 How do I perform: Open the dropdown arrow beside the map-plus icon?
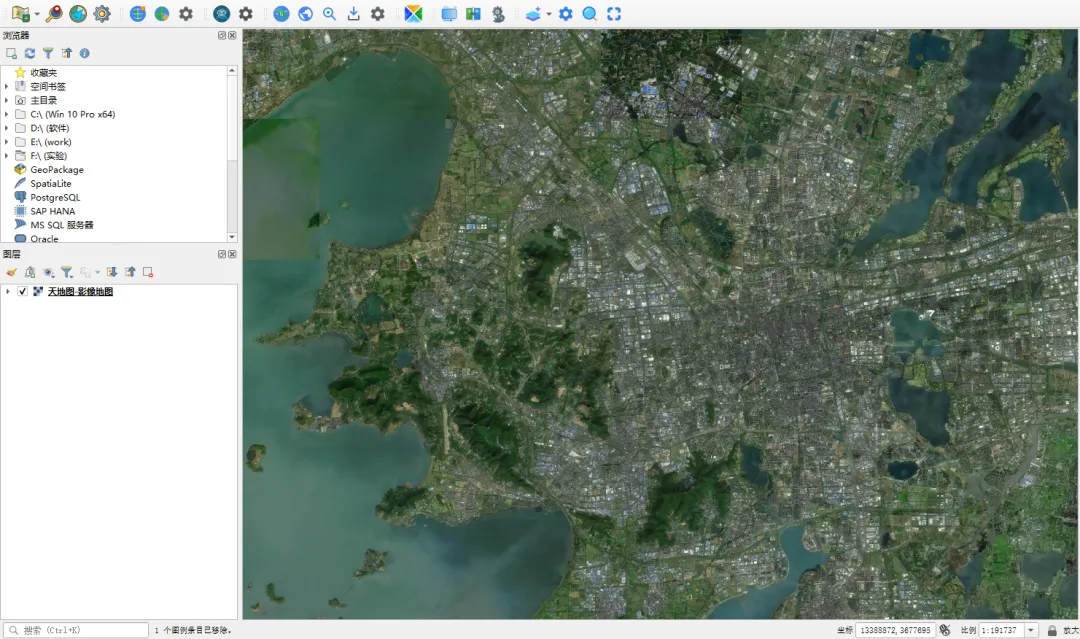click(x=37, y=14)
